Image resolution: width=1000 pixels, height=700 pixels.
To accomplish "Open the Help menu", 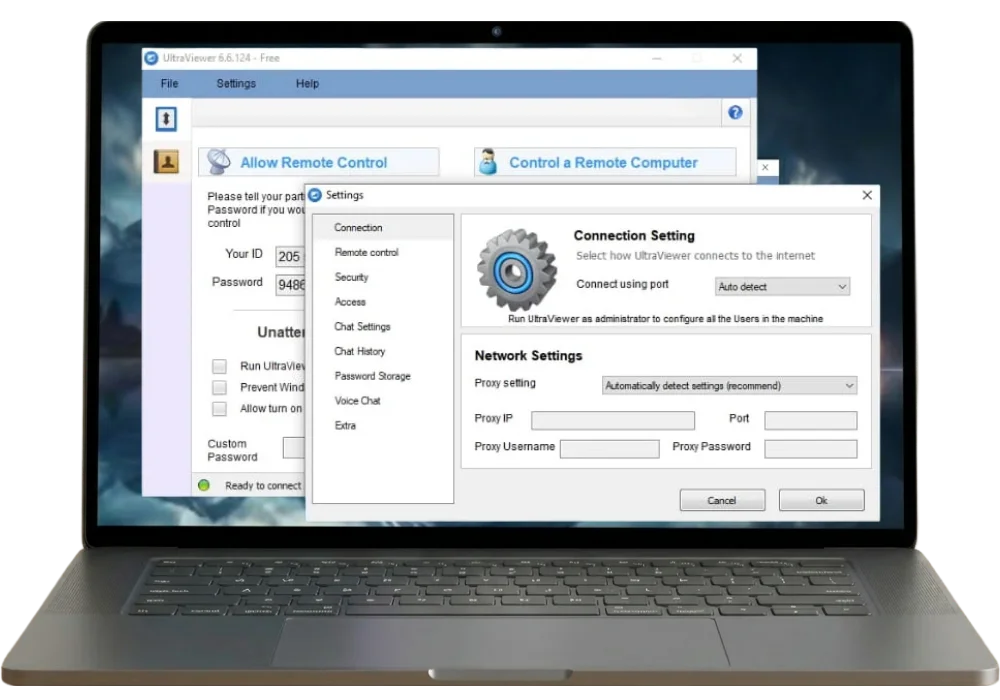I will [x=307, y=84].
